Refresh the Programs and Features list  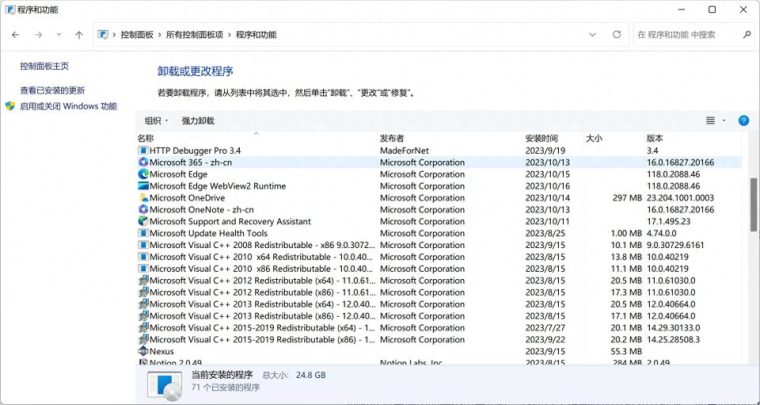[617, 35]
